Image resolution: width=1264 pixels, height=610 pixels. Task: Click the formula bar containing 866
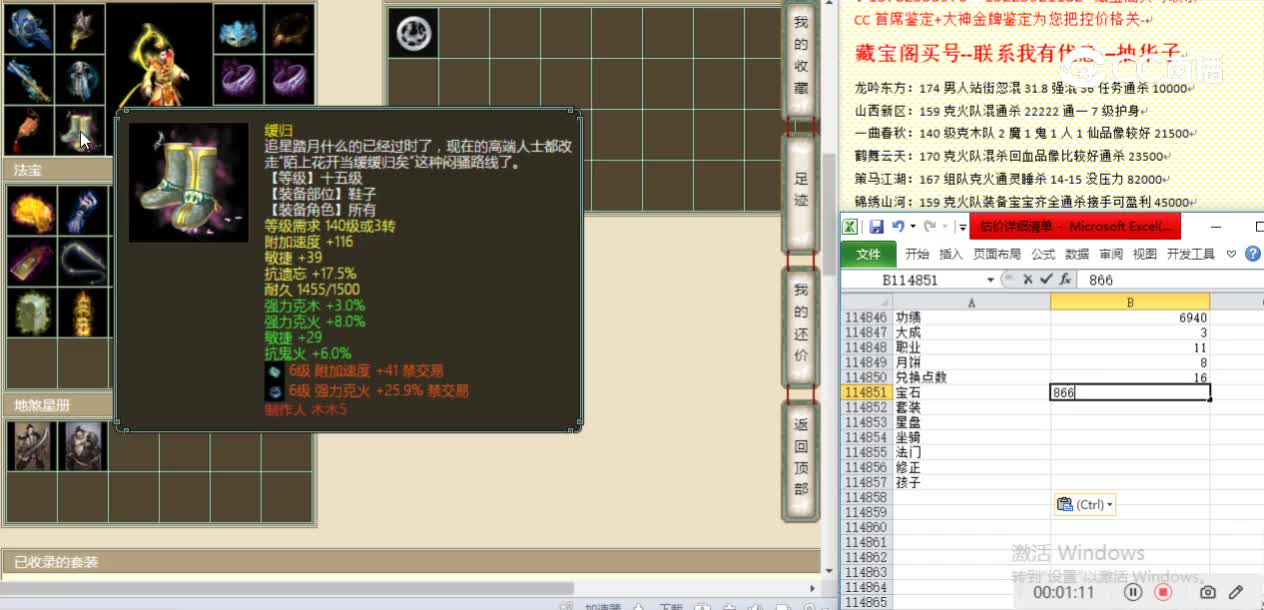click(x=1171, y=280)
